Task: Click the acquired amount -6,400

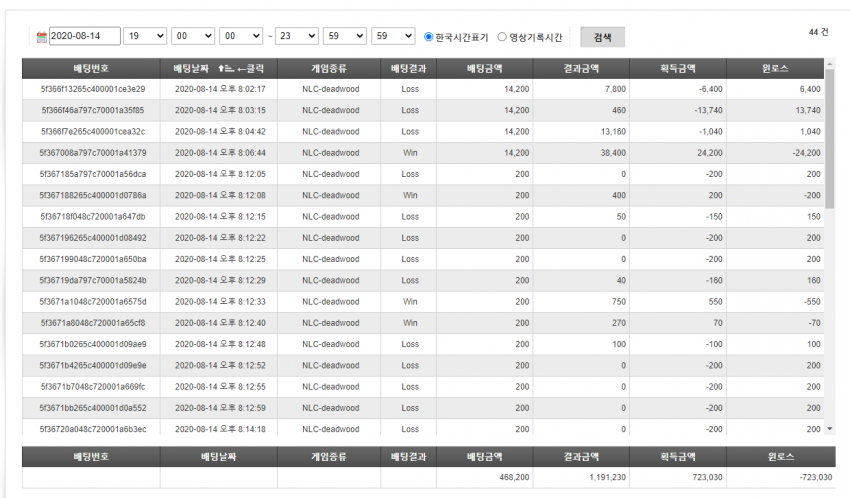Action: [x=711, y=89]
